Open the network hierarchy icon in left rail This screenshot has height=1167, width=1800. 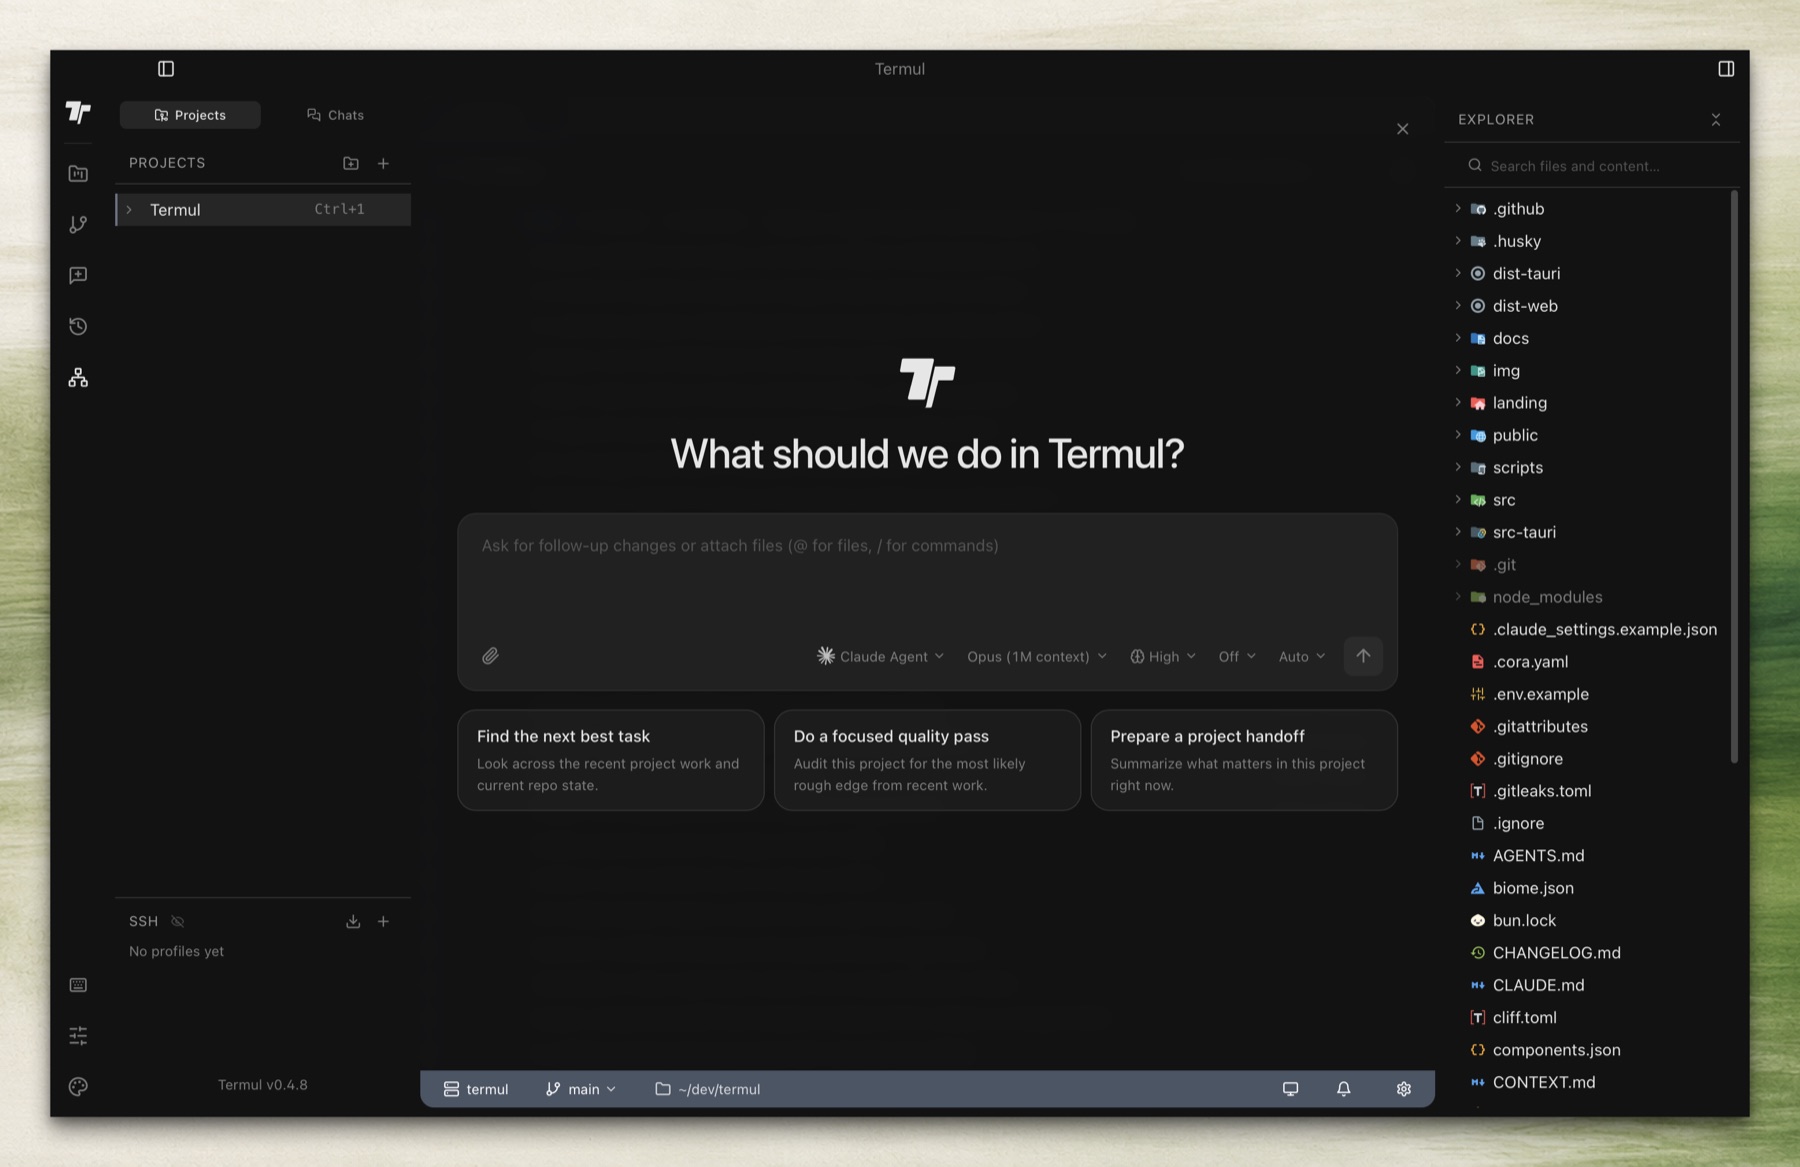click(78, 378)
